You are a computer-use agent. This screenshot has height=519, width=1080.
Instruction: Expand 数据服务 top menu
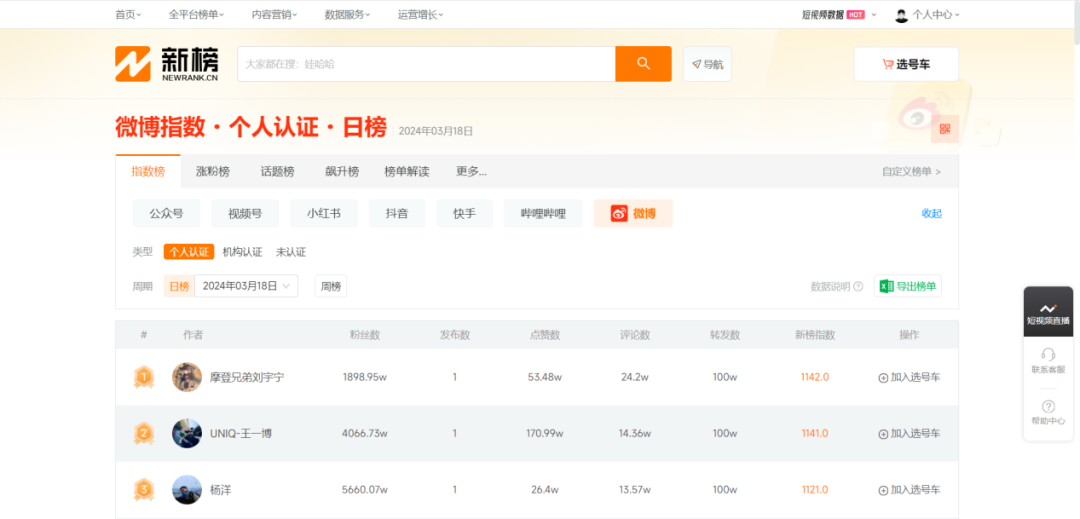(x=348, y=14)
